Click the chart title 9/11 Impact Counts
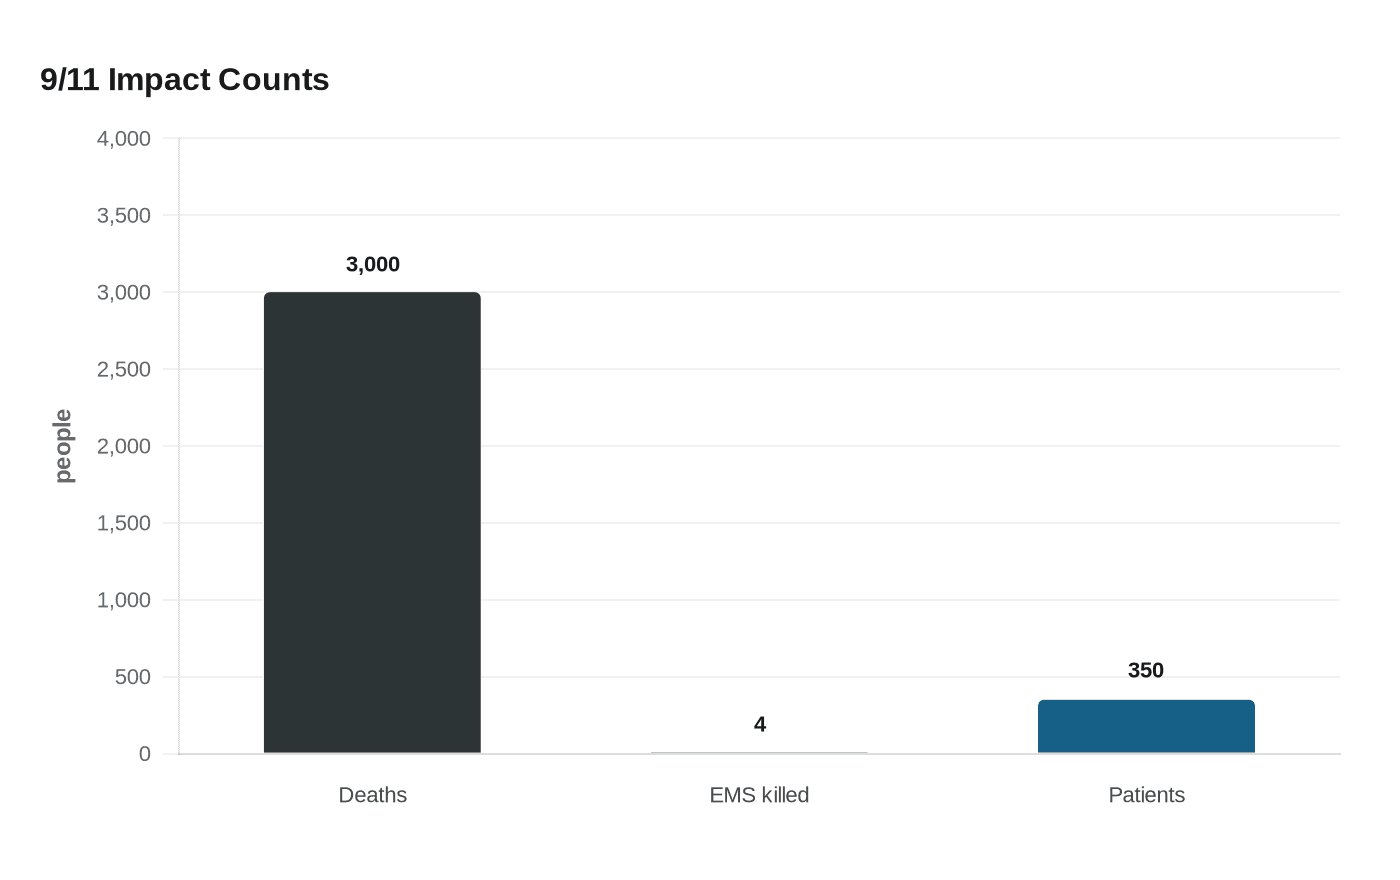The height and width of the screenshot is (880, 1400). (x=185, y=79)
